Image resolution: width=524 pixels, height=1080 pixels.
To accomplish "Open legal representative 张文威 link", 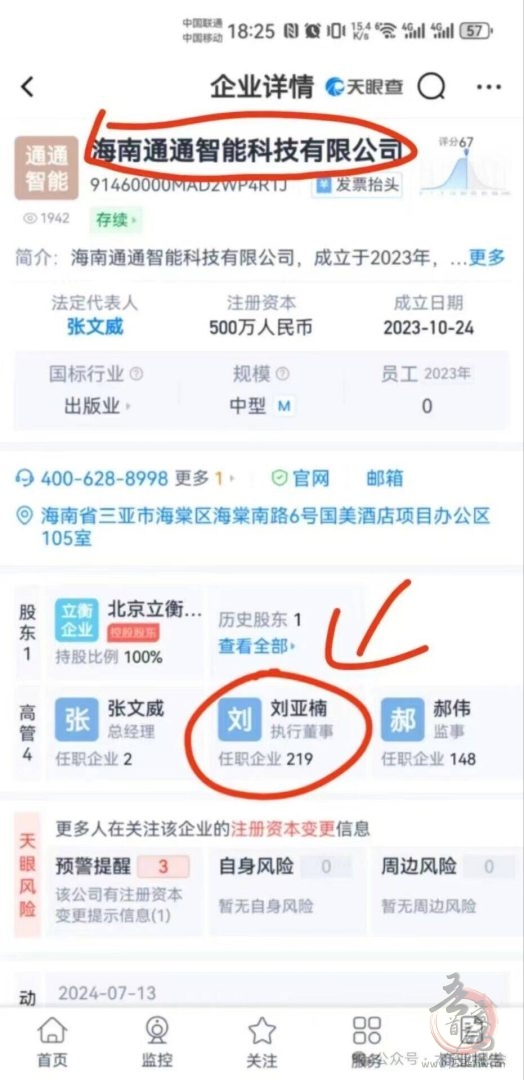I will point(95,327).
